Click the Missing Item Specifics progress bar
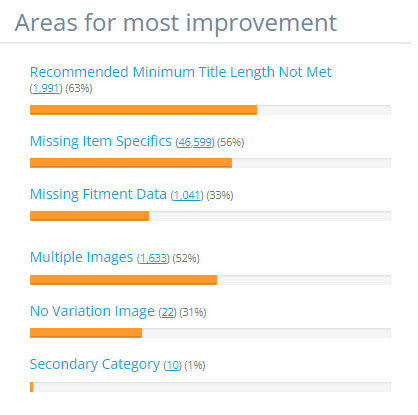Screen dimensions: 418x415 [210, 163]
